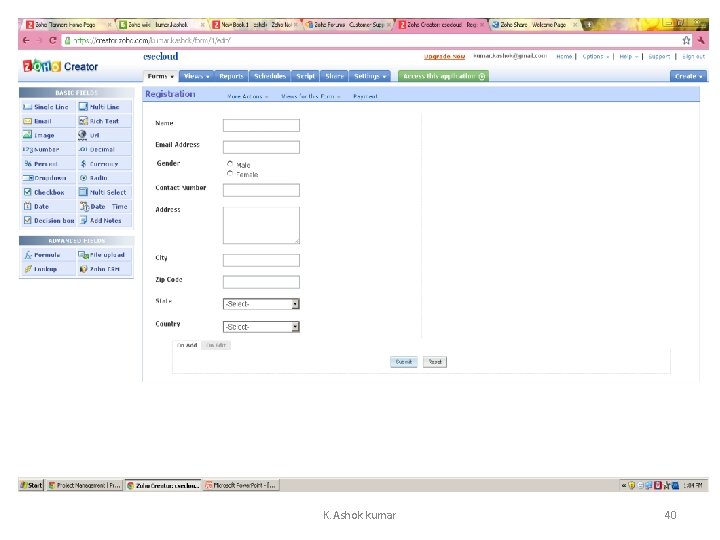Screen dimensions: 720x540
Task: Add a Lookup advanced field
Action: point(48,269)
